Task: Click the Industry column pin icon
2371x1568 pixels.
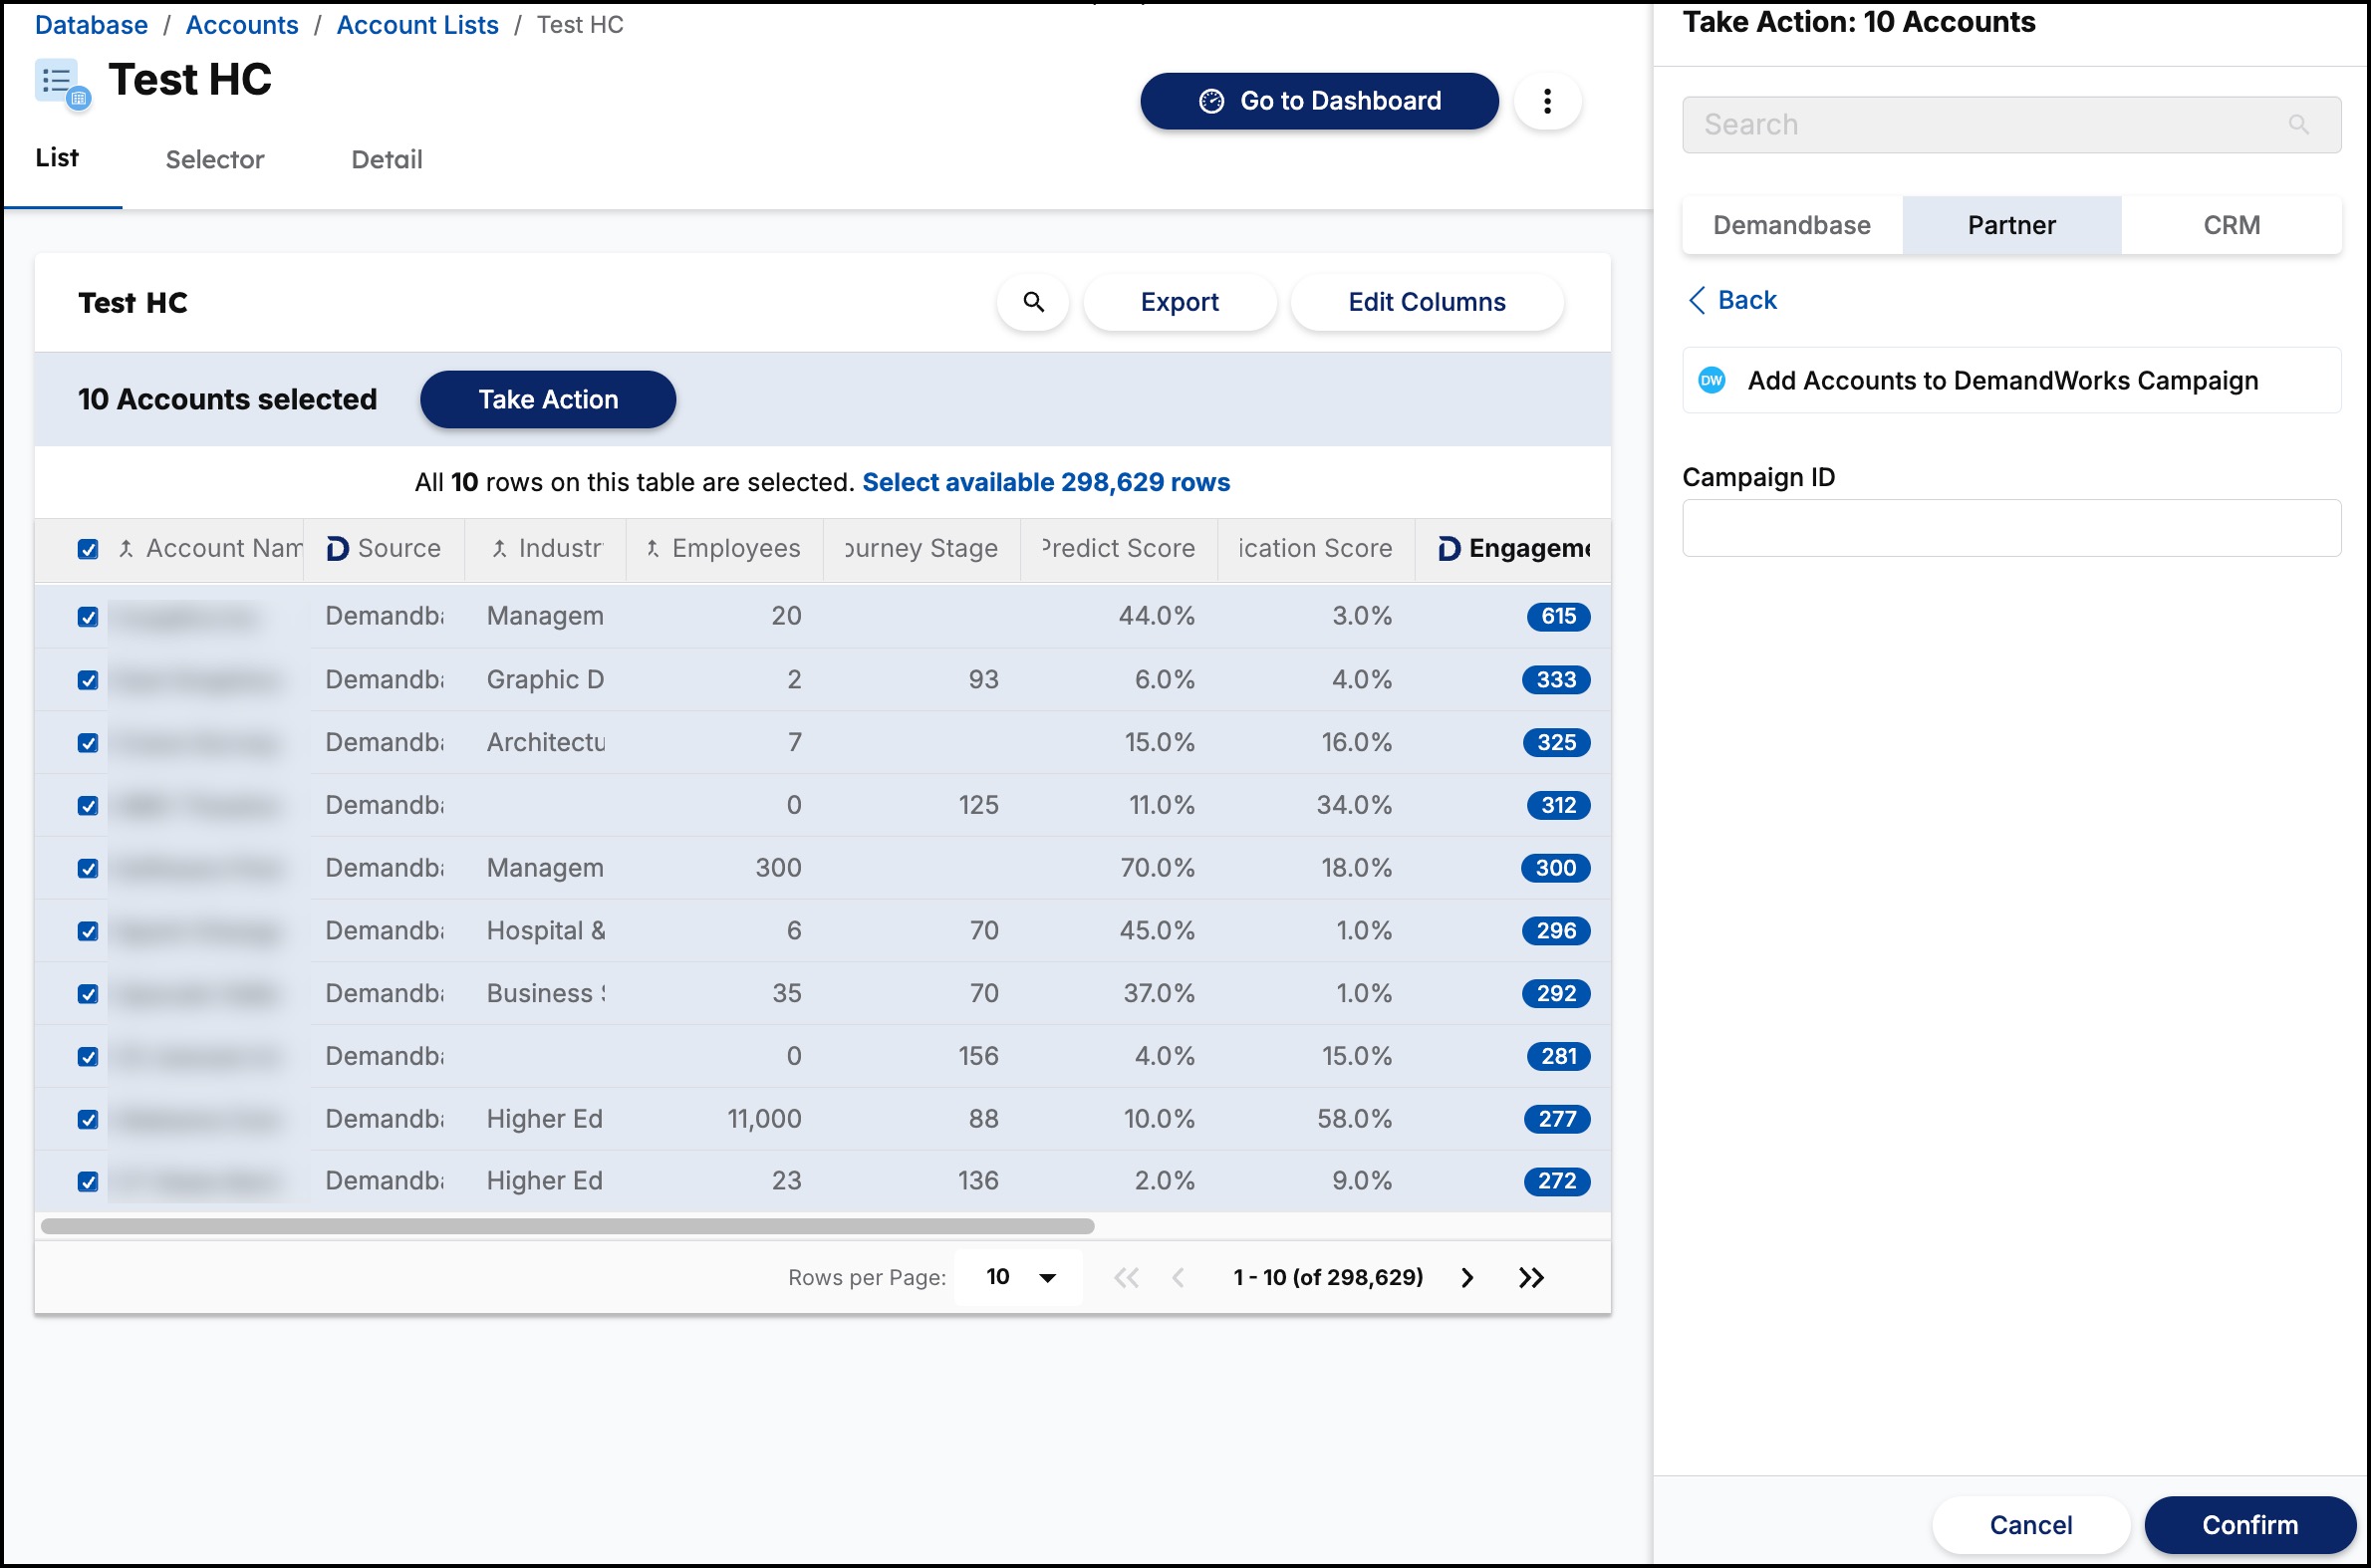Action: coord(499,548)
